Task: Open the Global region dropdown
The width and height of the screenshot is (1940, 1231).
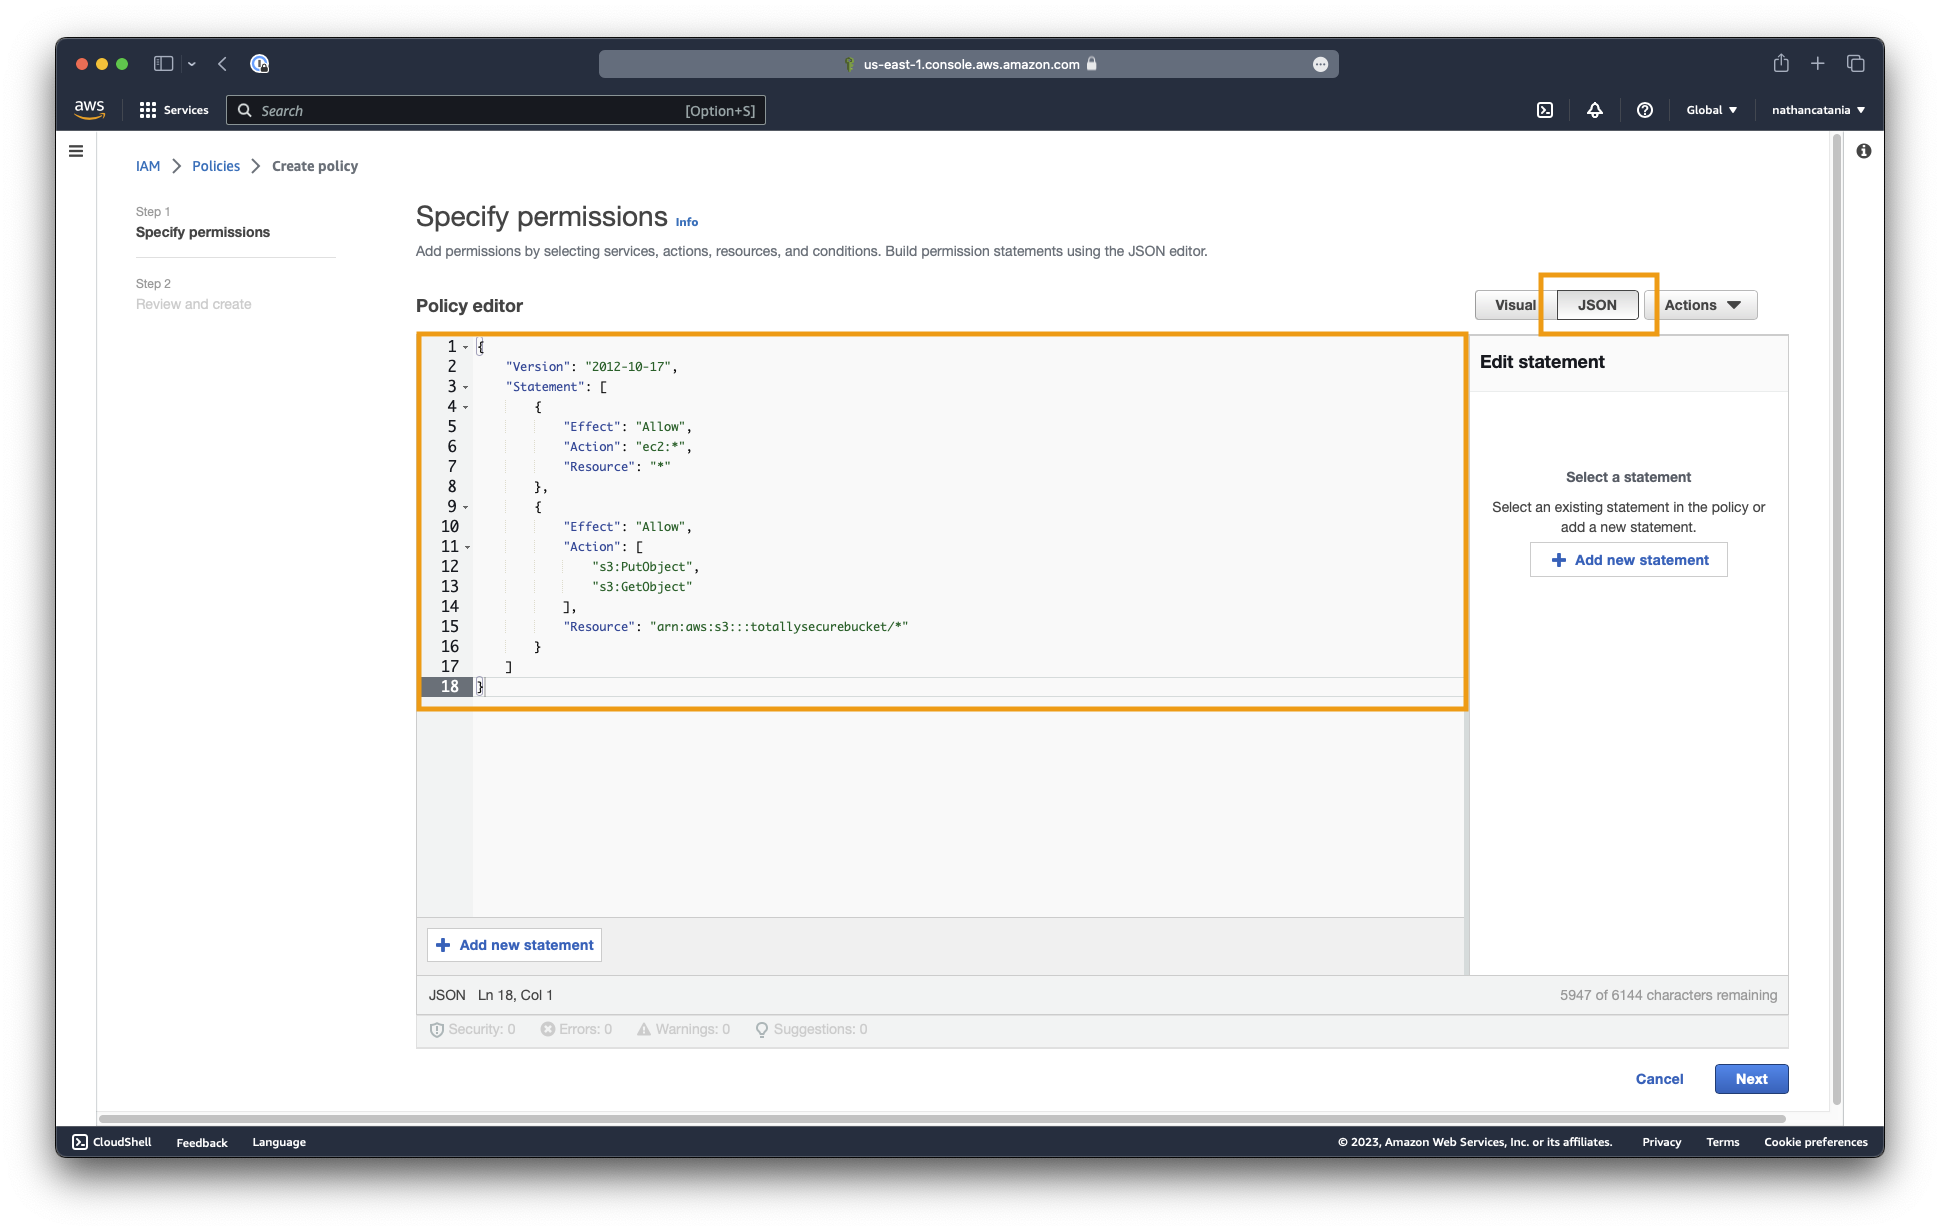Action: (x=1711, y=110)
